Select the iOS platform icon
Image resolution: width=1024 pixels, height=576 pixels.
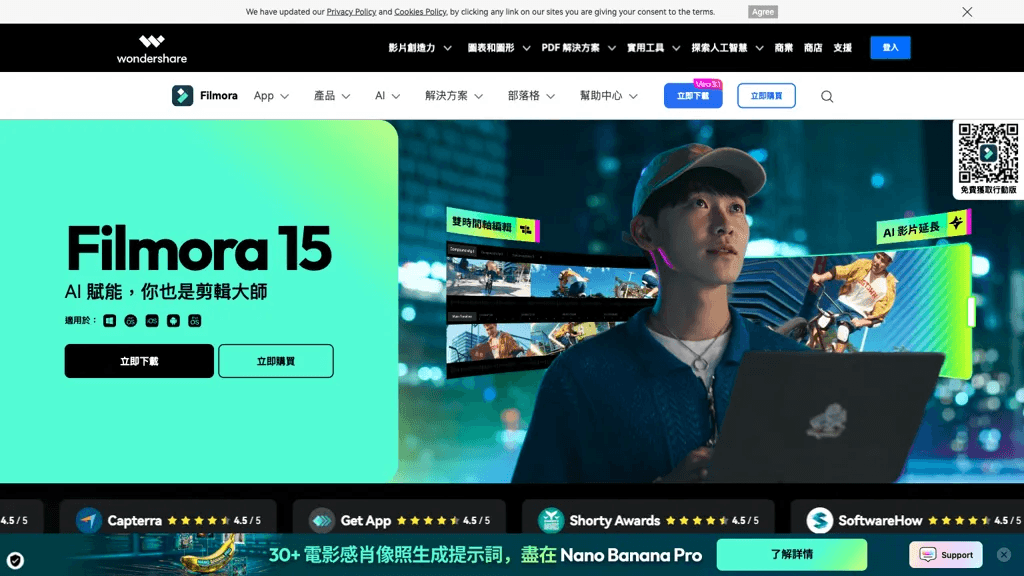152,321
